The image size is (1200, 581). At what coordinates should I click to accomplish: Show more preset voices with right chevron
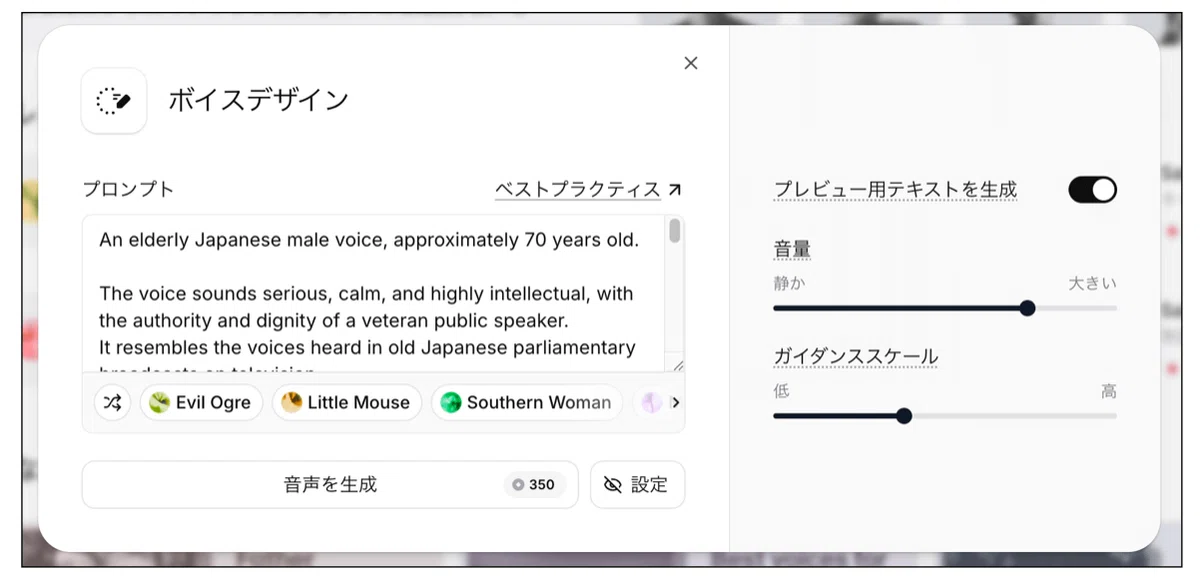[x=675, y=403]
